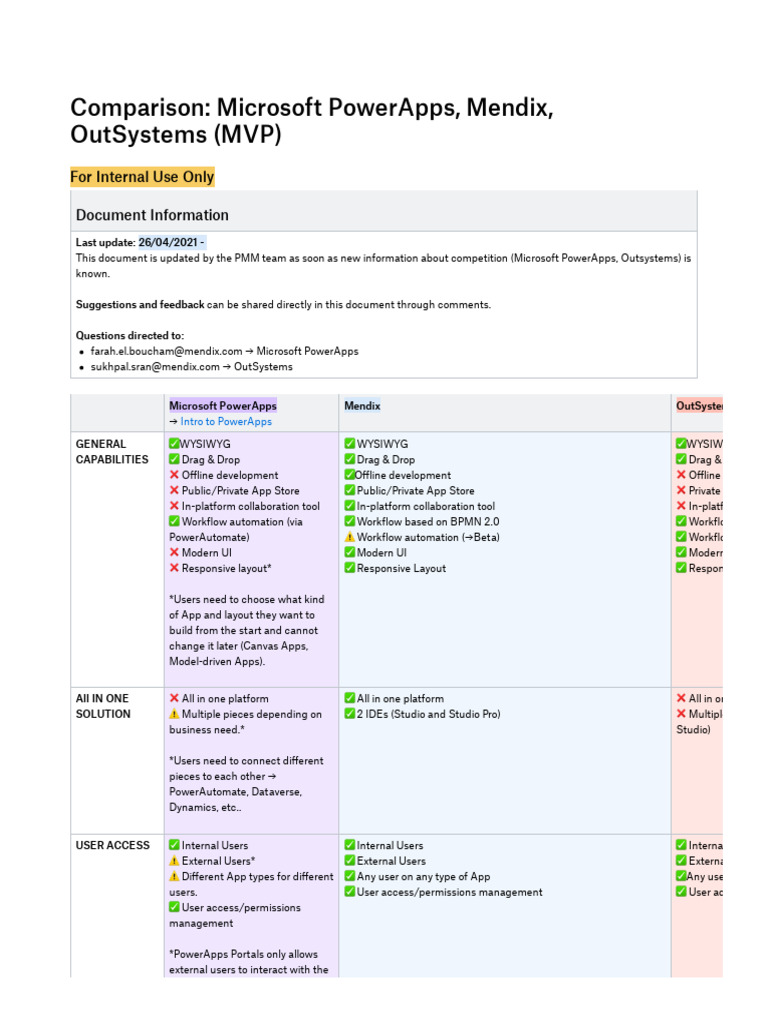Click 'Any user on any type of App' in the Mendix column
This screenshot has width=768, height=1024.
423,877
